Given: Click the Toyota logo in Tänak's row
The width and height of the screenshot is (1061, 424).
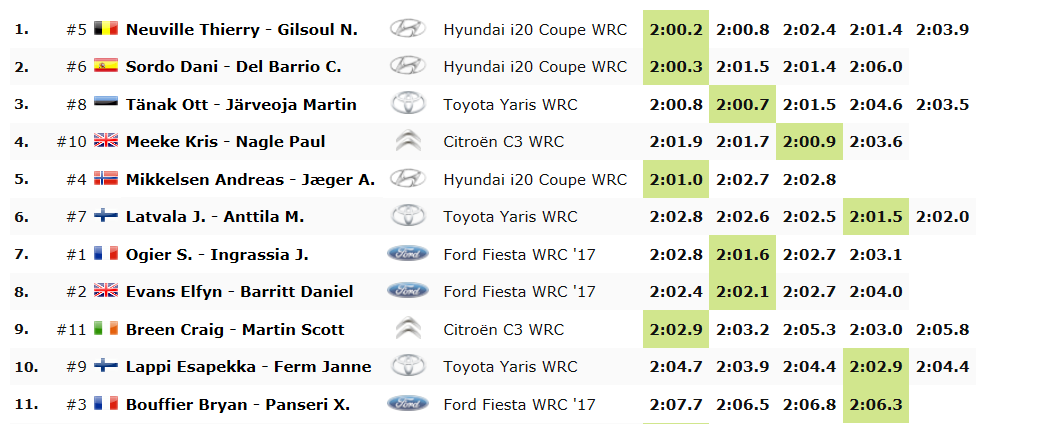Looking at the screenshot, I should click(407, 105).
